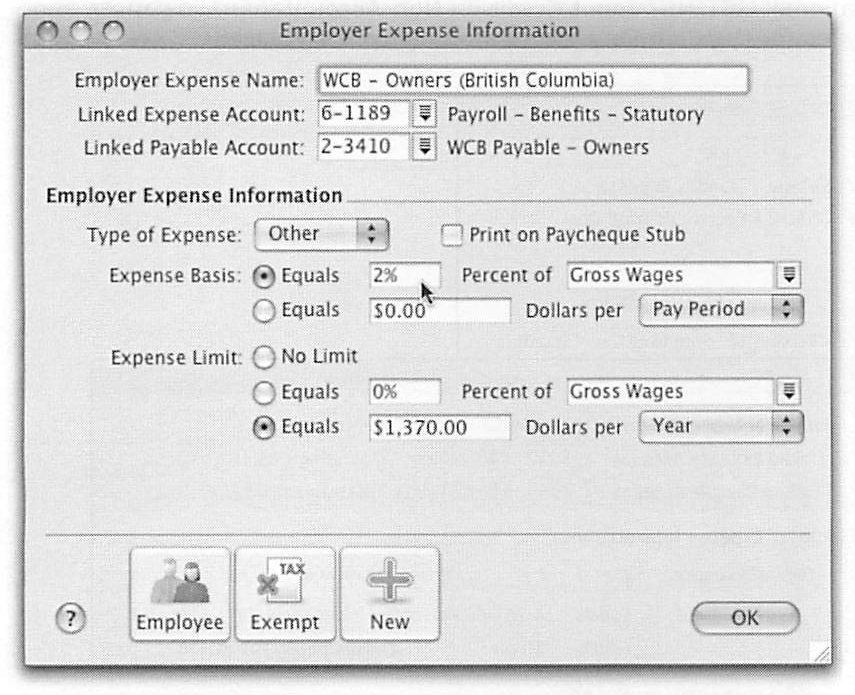
Task: Edit Linked Payable Account number 2-3410
Action: 363,147
